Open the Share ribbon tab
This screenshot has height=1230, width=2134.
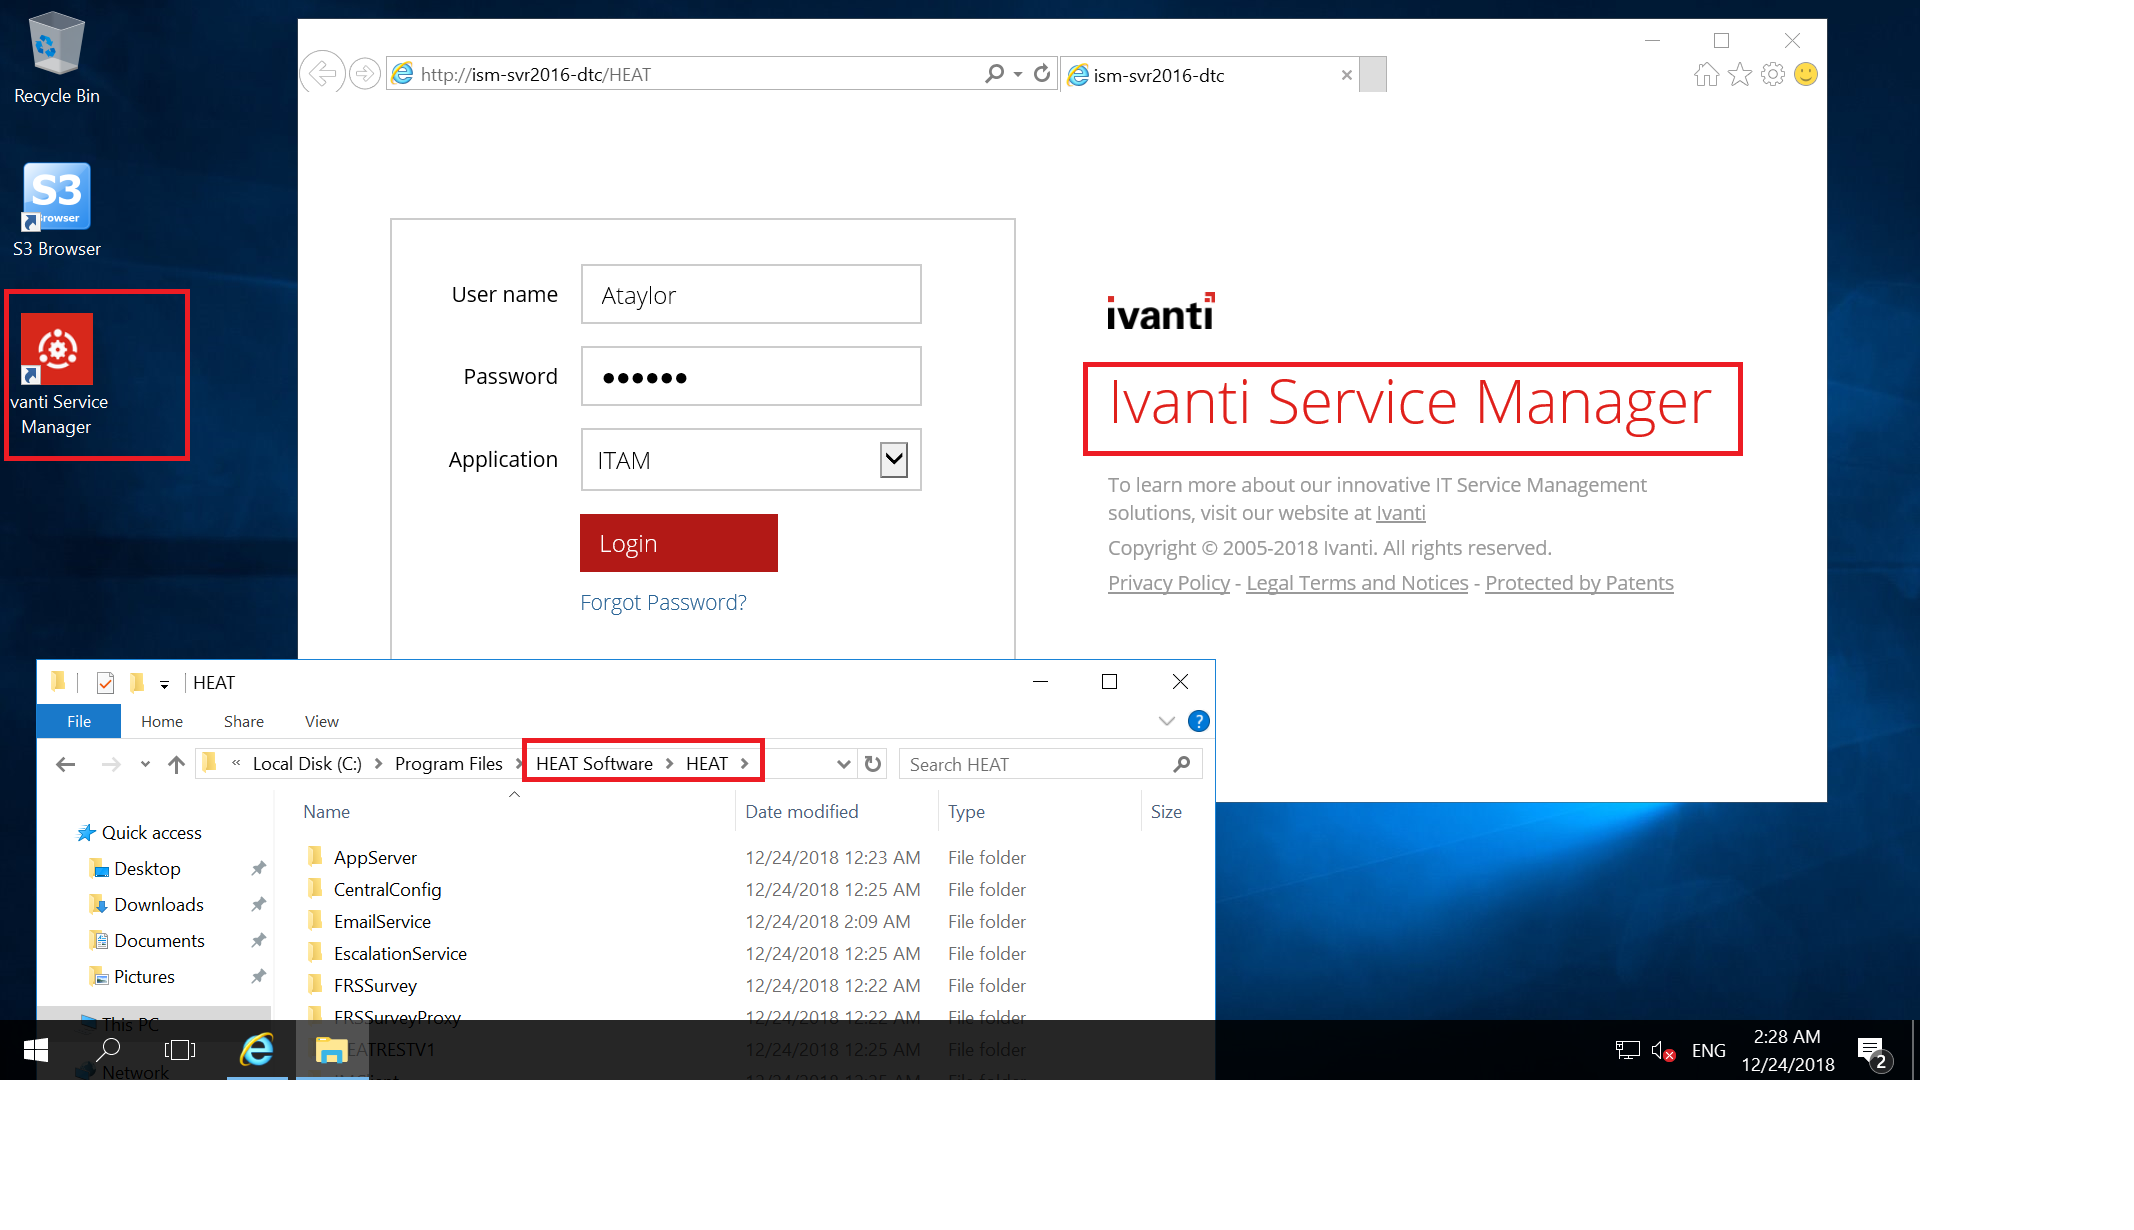pyautogui.click(x=243, y=721)
